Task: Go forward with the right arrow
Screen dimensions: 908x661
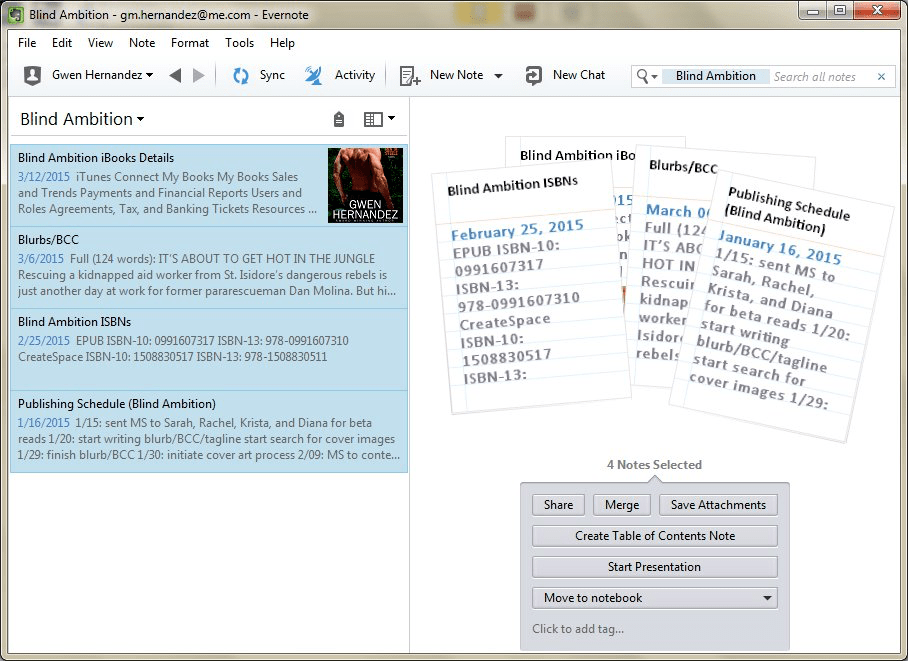Action: tap(199, 75)
